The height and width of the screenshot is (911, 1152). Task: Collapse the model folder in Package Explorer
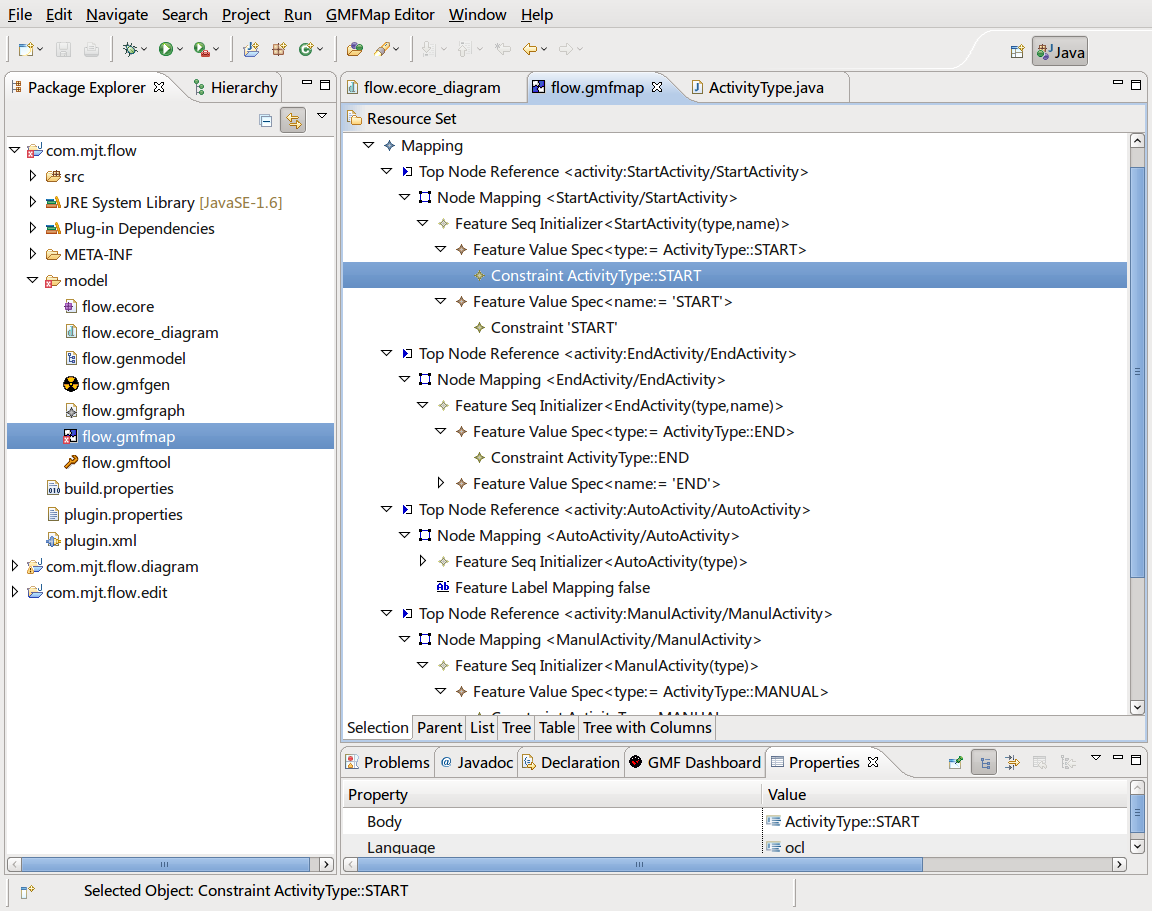click(33, 281)
